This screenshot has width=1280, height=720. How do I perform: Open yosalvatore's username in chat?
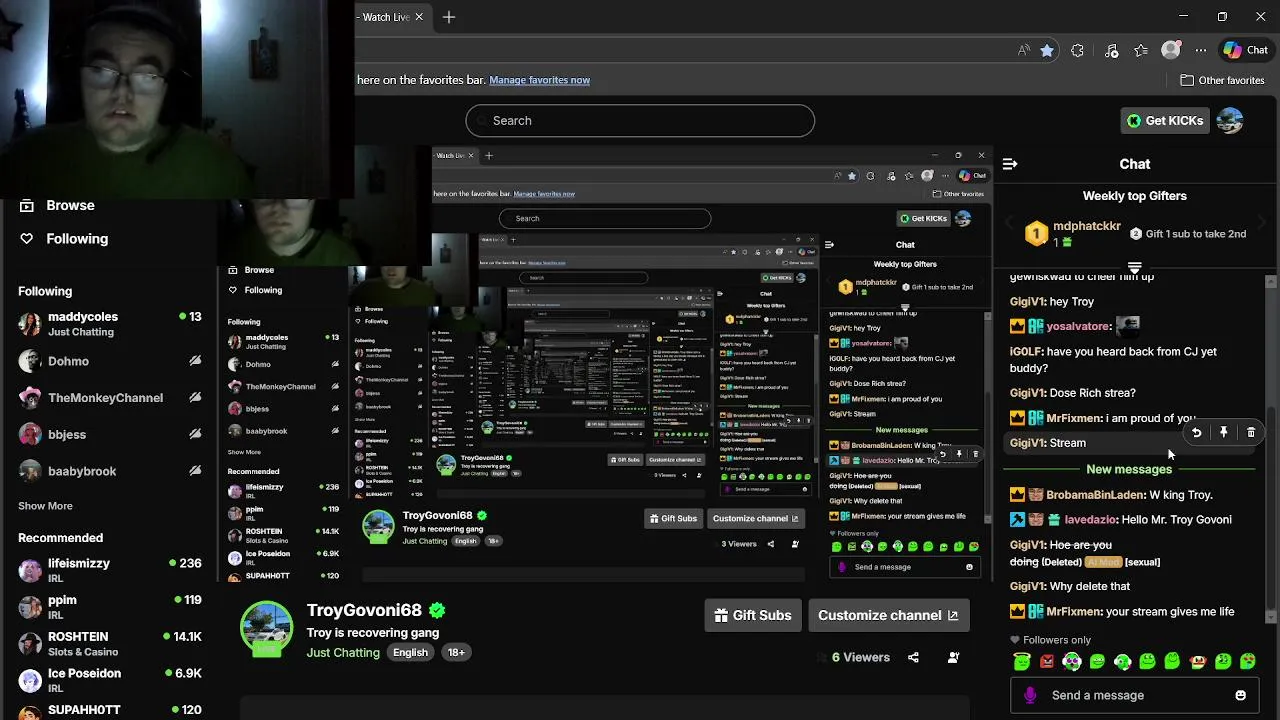point(1078,326)
